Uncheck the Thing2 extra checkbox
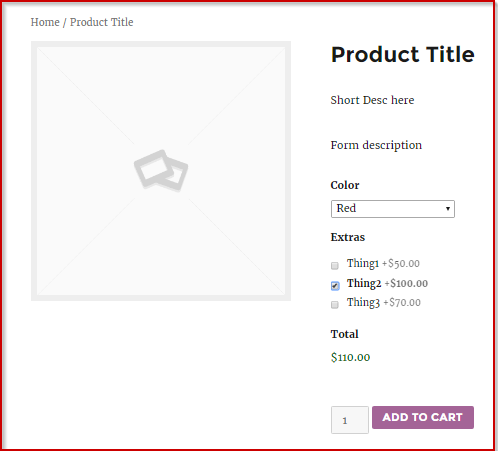498x451 pixels. [x=335, y=286]
